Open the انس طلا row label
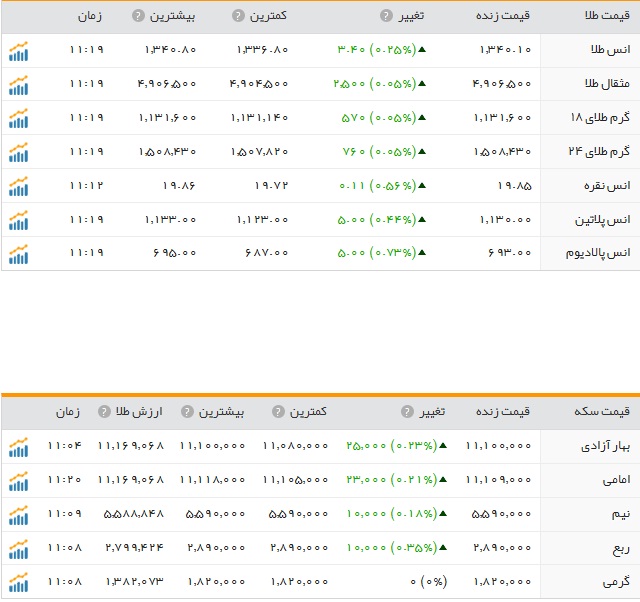 [x=610, y=50]
